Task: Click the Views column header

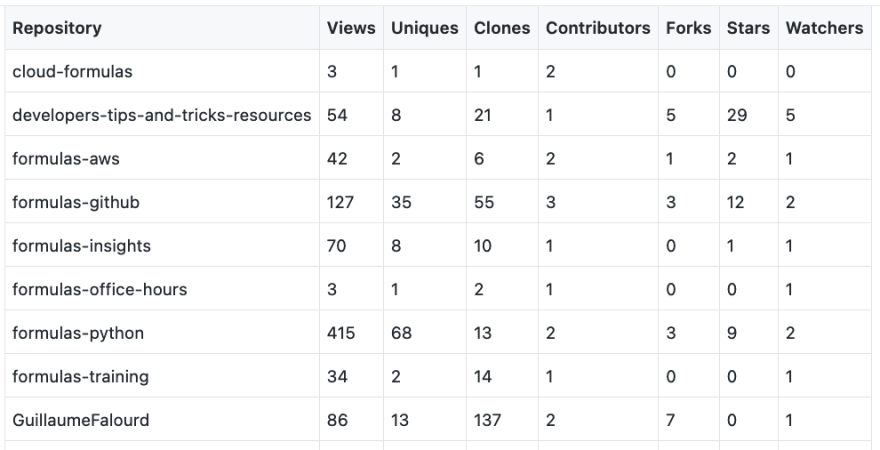Action: click(x=351, y=28)
